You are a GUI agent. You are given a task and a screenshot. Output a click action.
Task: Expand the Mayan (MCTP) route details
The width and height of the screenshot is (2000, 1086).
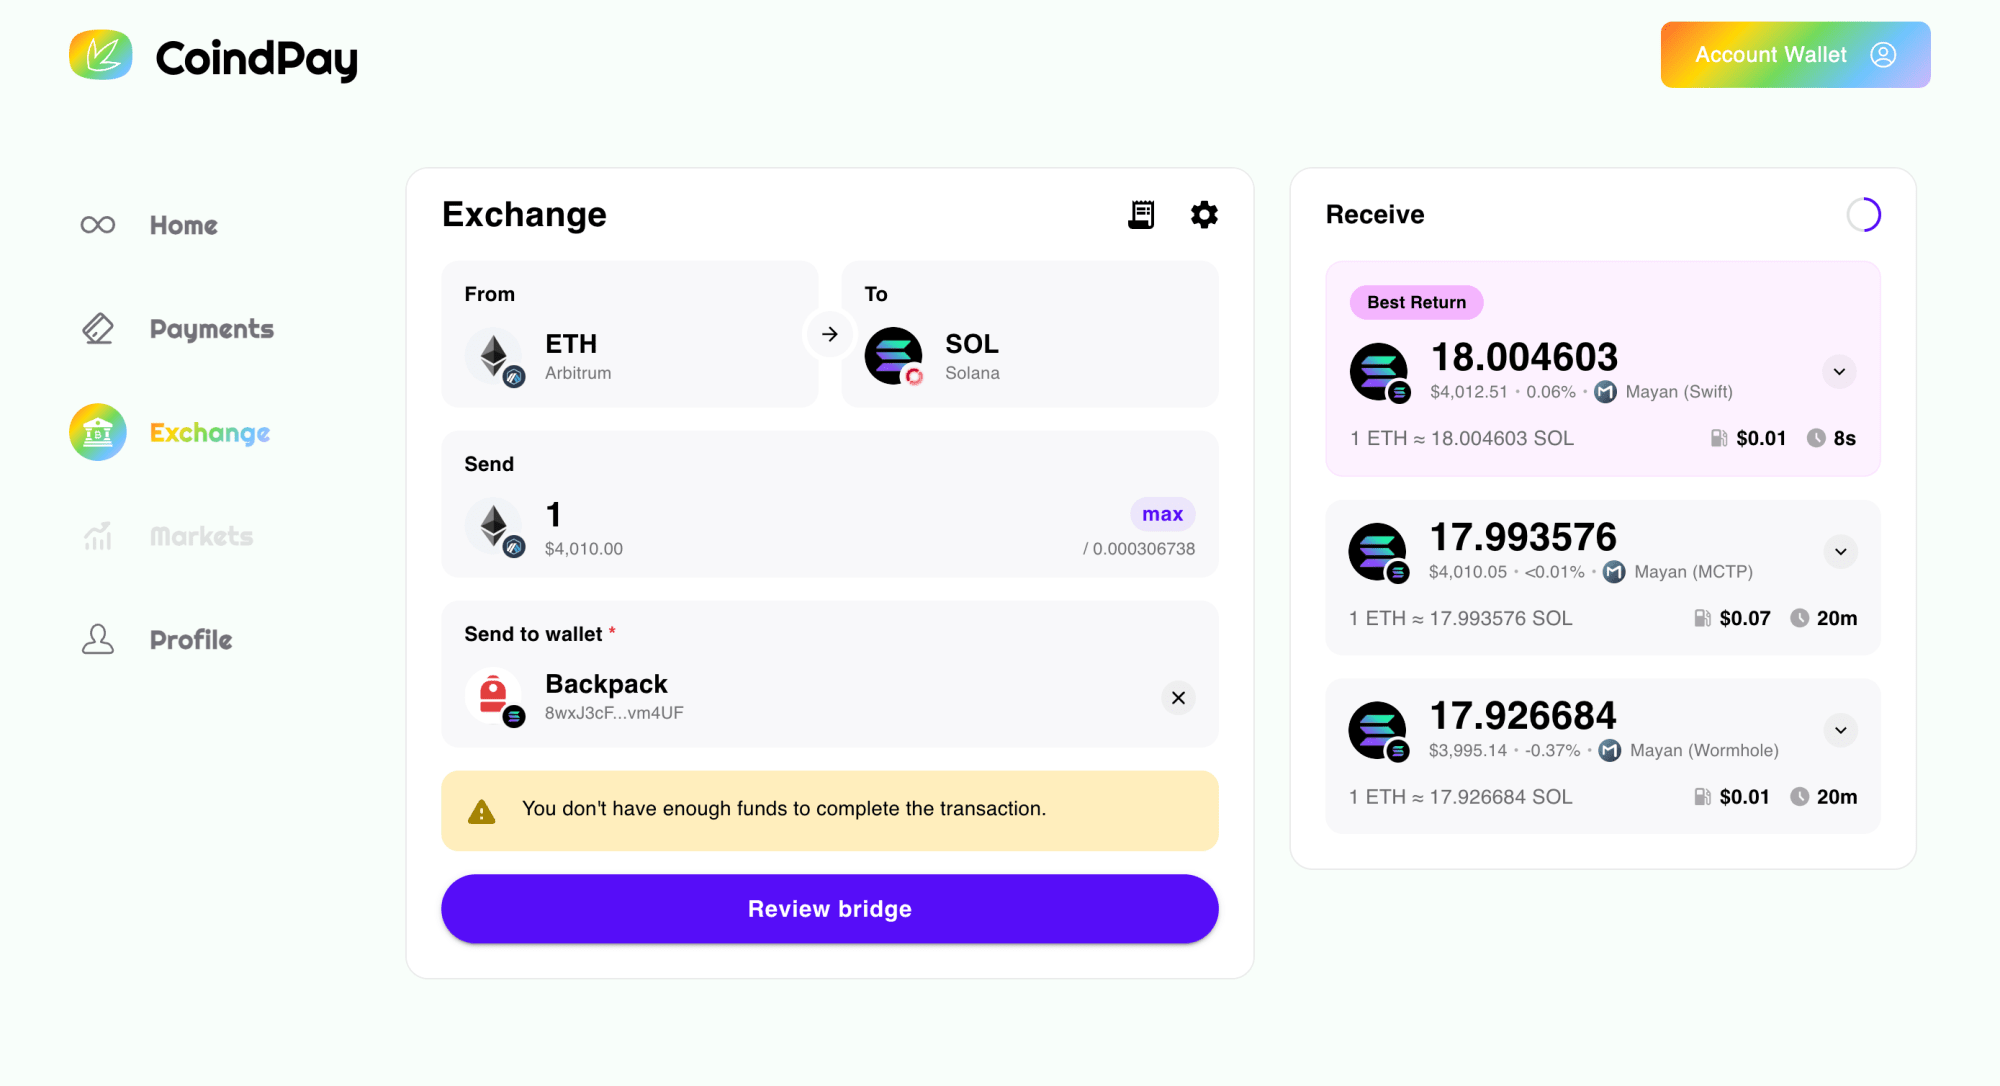(1840, 551)
